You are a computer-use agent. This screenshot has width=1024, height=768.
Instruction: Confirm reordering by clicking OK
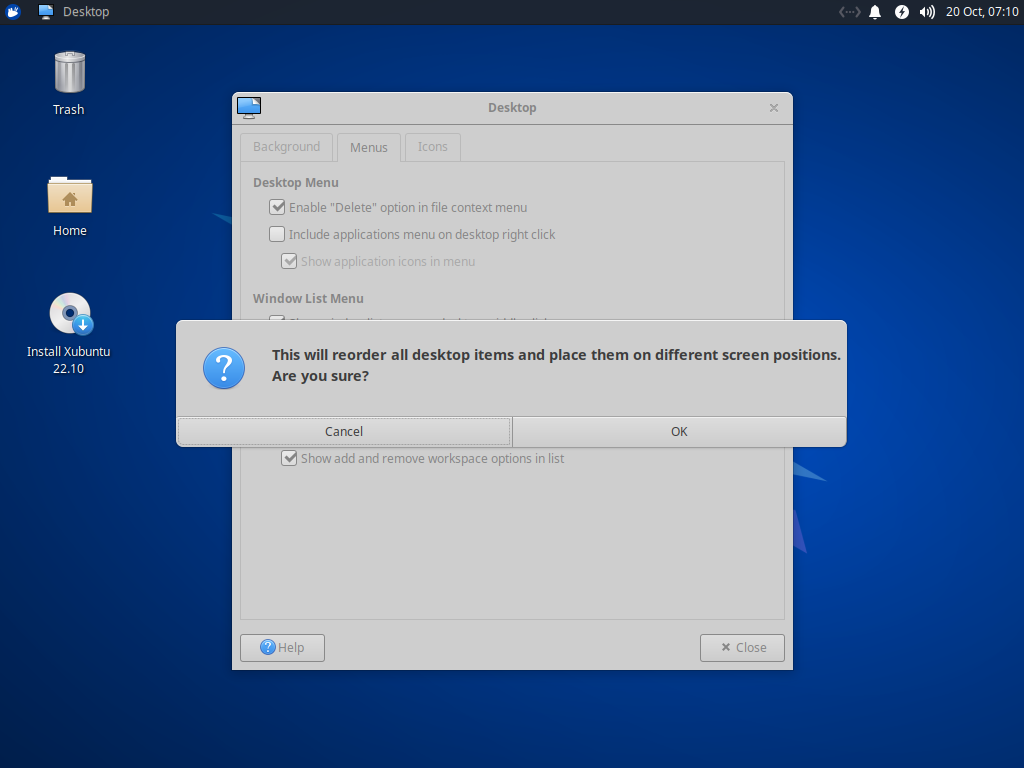point(679,431)
